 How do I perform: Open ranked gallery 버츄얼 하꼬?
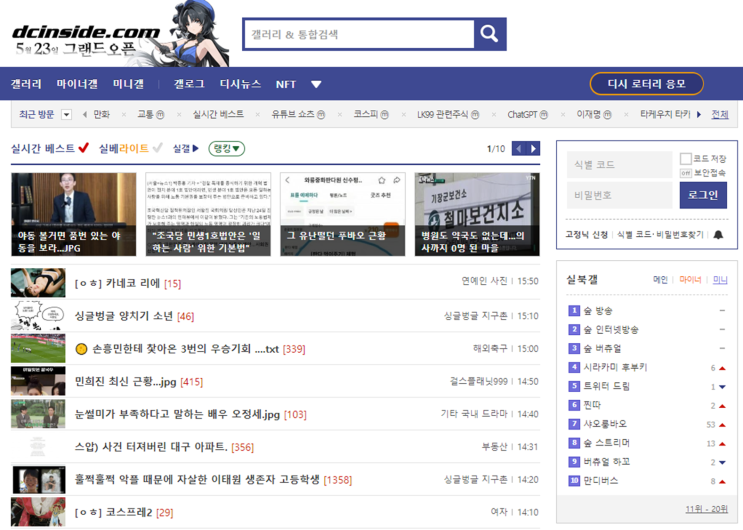(607, 462)
